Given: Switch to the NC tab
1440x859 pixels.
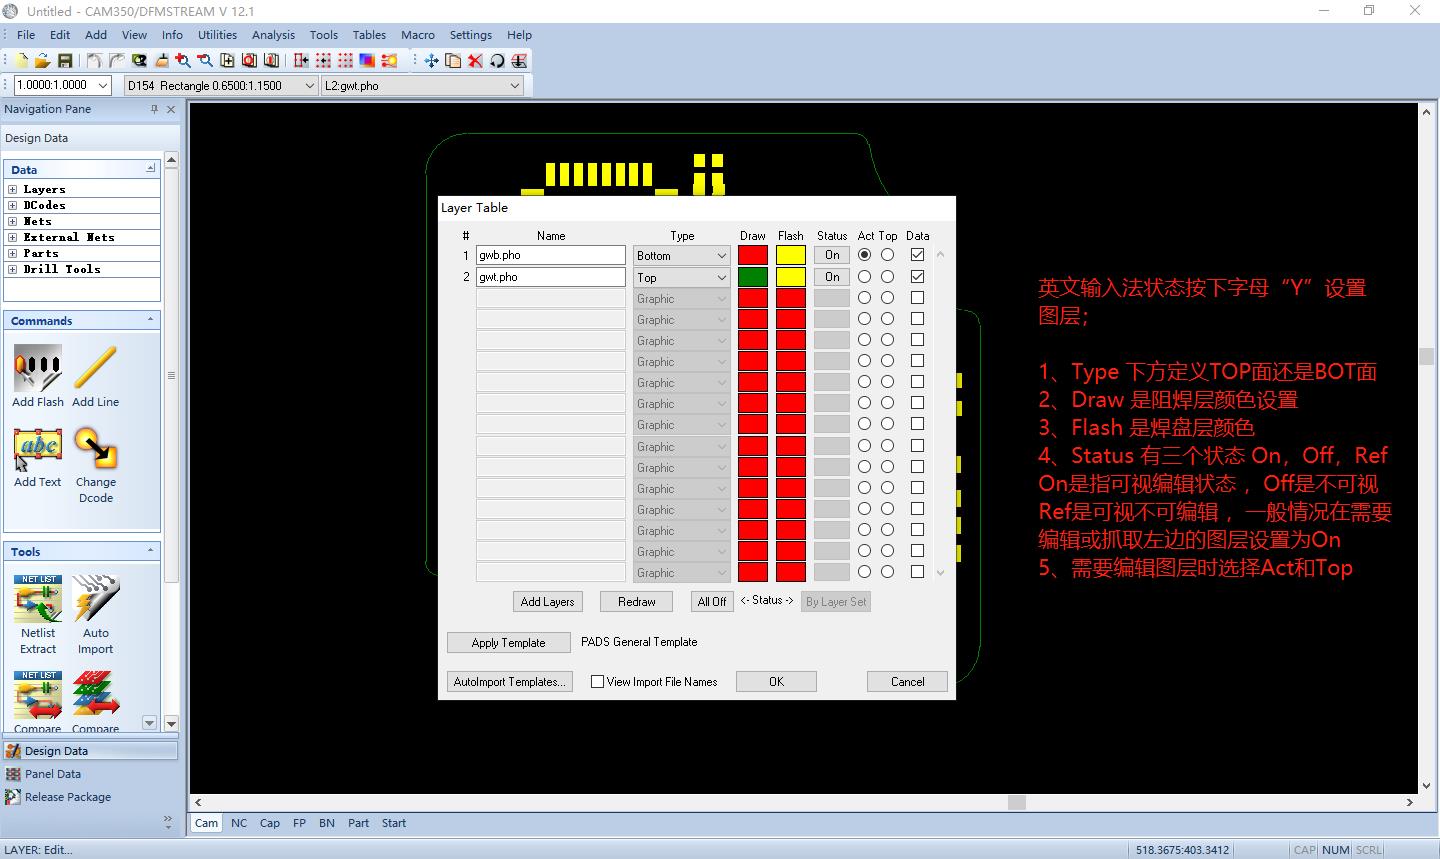Looking at the screenshot, I should coord(239,823).
